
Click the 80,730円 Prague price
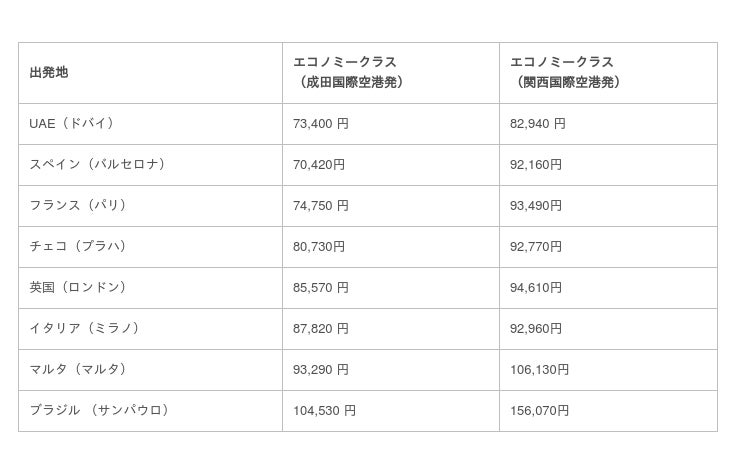point(318,247)
